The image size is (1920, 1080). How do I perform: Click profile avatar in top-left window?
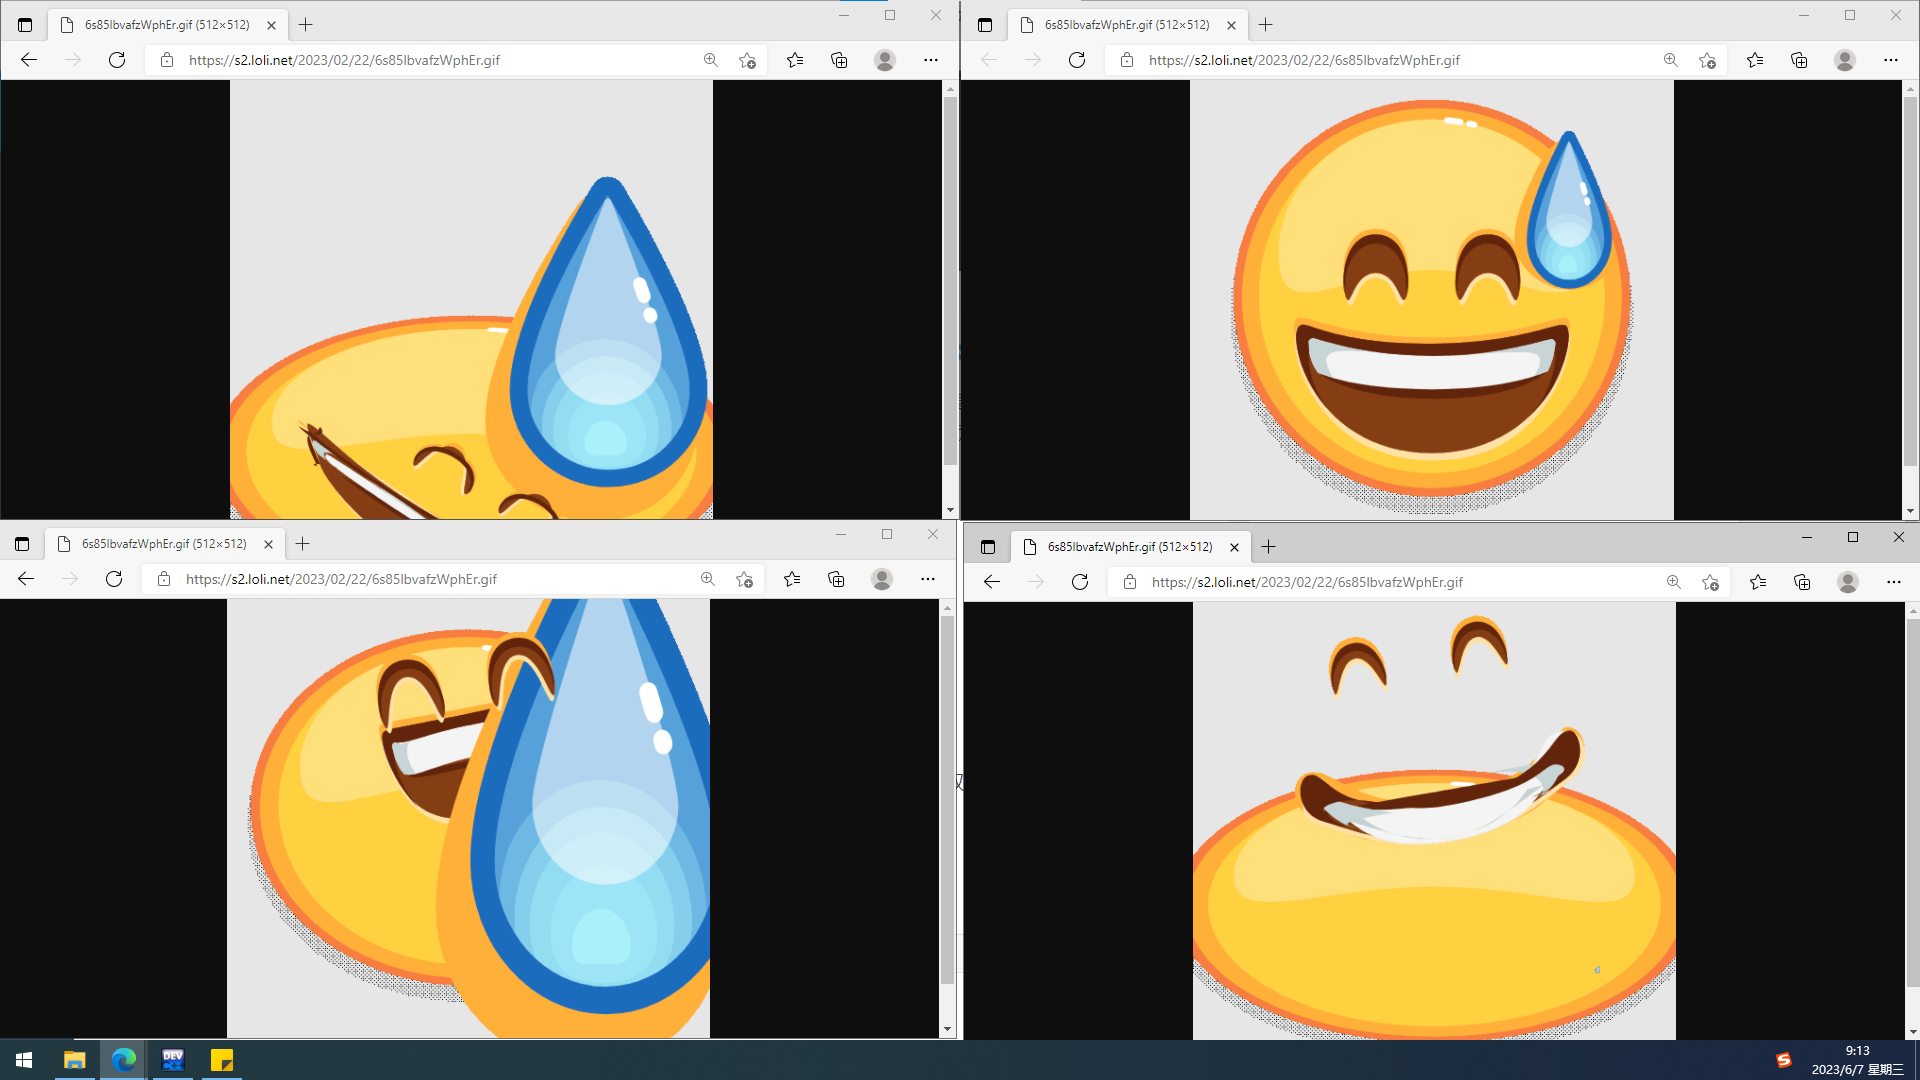(884, 60)
